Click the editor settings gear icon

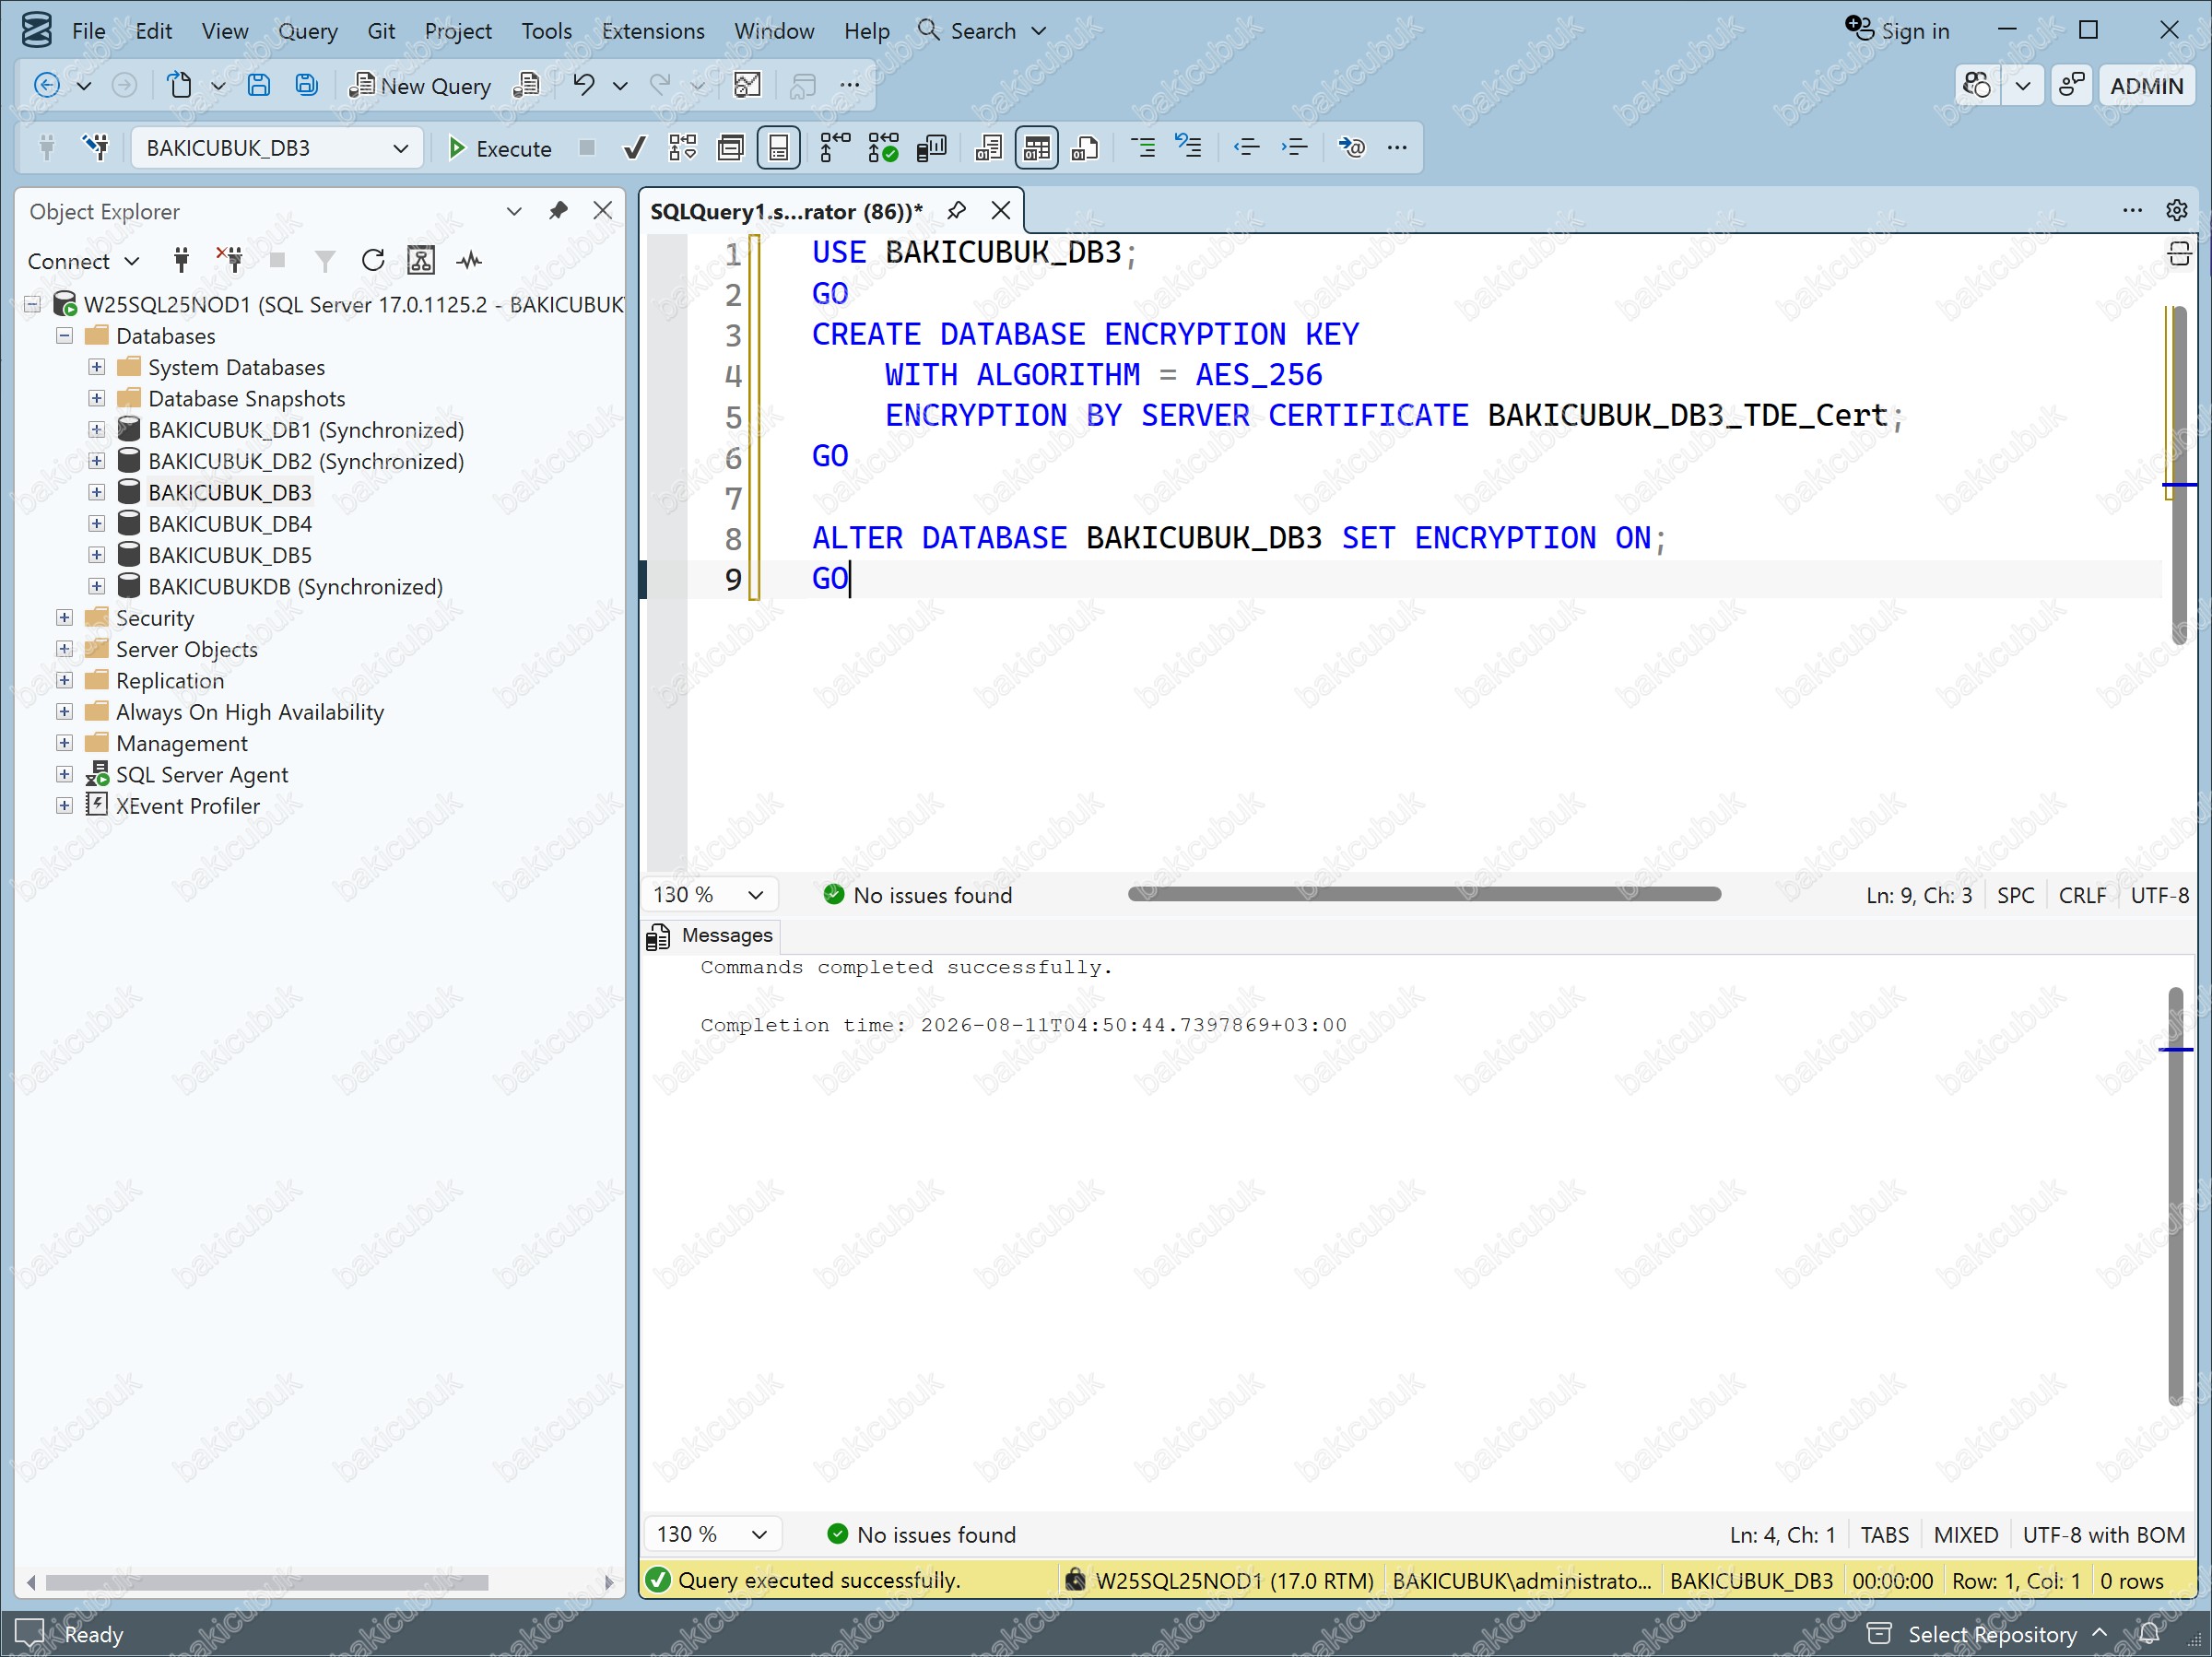[x=2177, y=210]
